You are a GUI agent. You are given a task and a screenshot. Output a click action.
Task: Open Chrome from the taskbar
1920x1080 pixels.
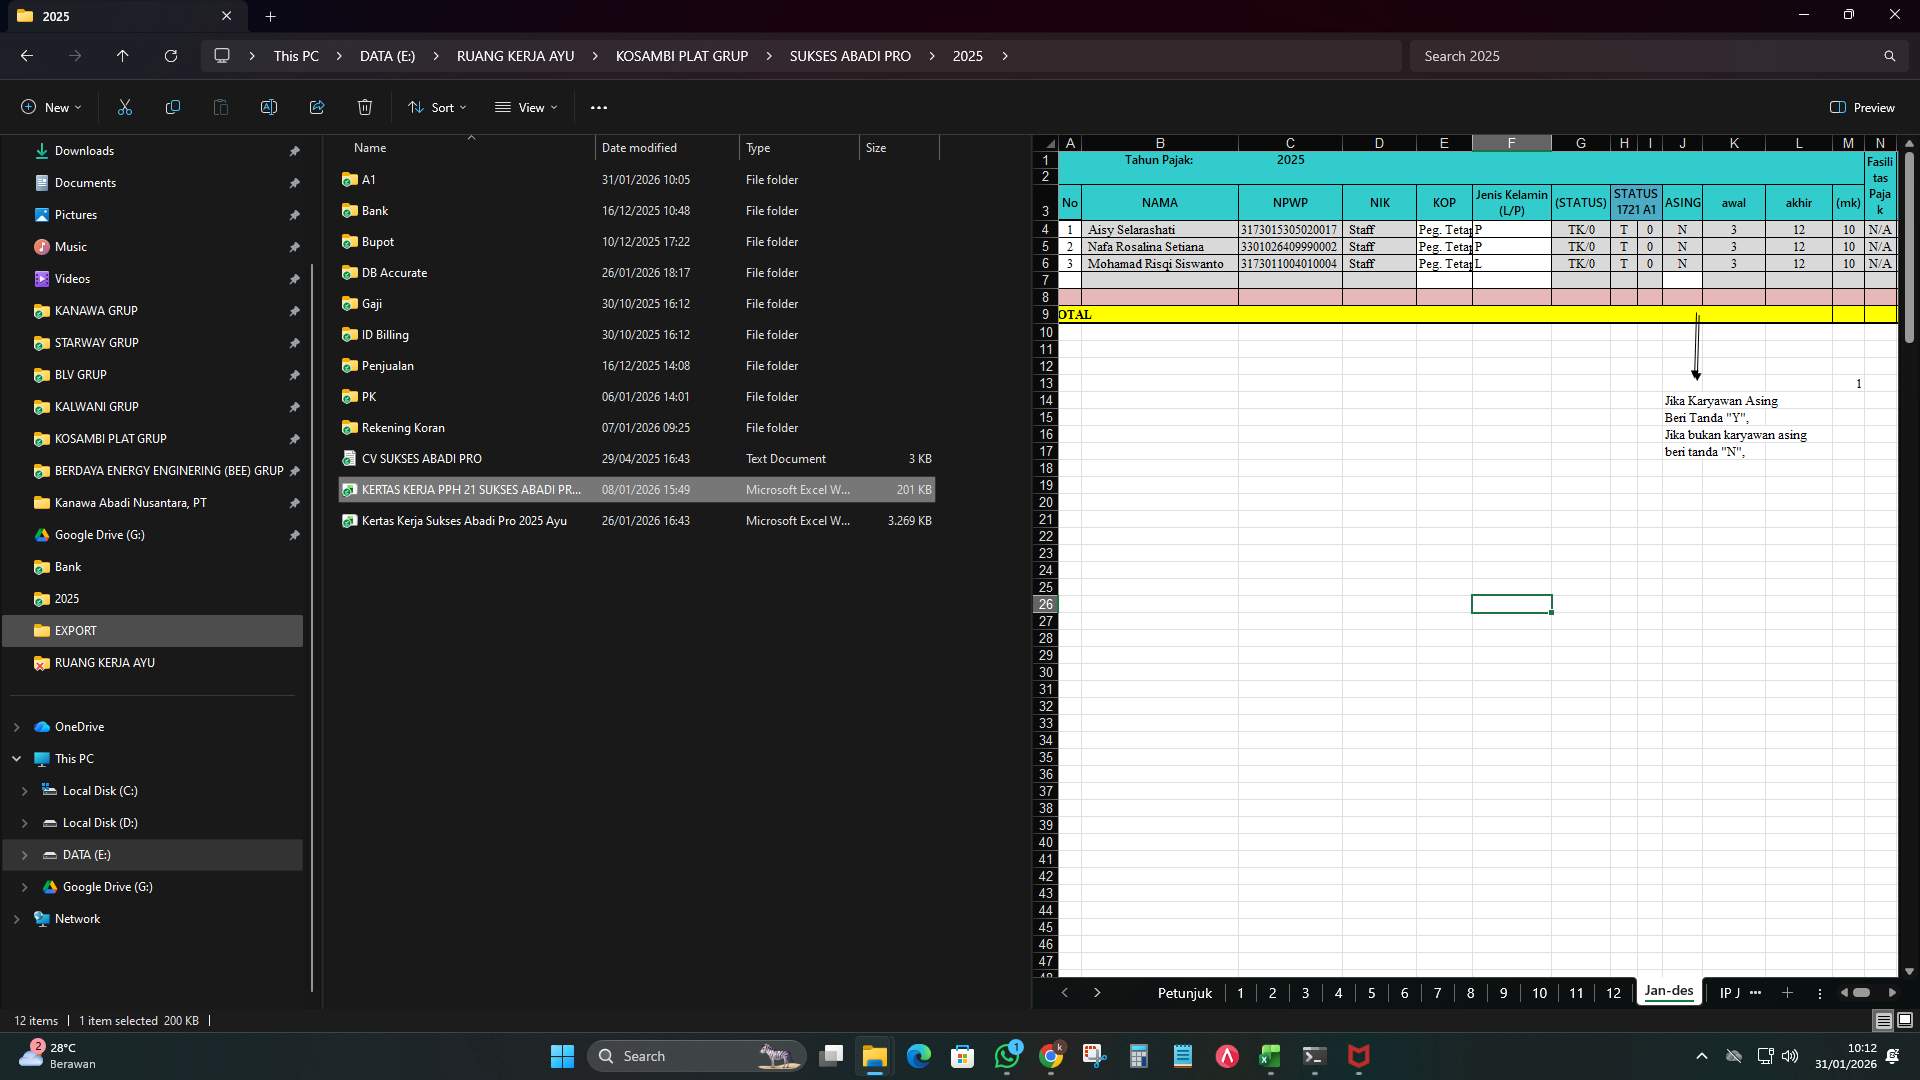click(x=1051, y=1056)
